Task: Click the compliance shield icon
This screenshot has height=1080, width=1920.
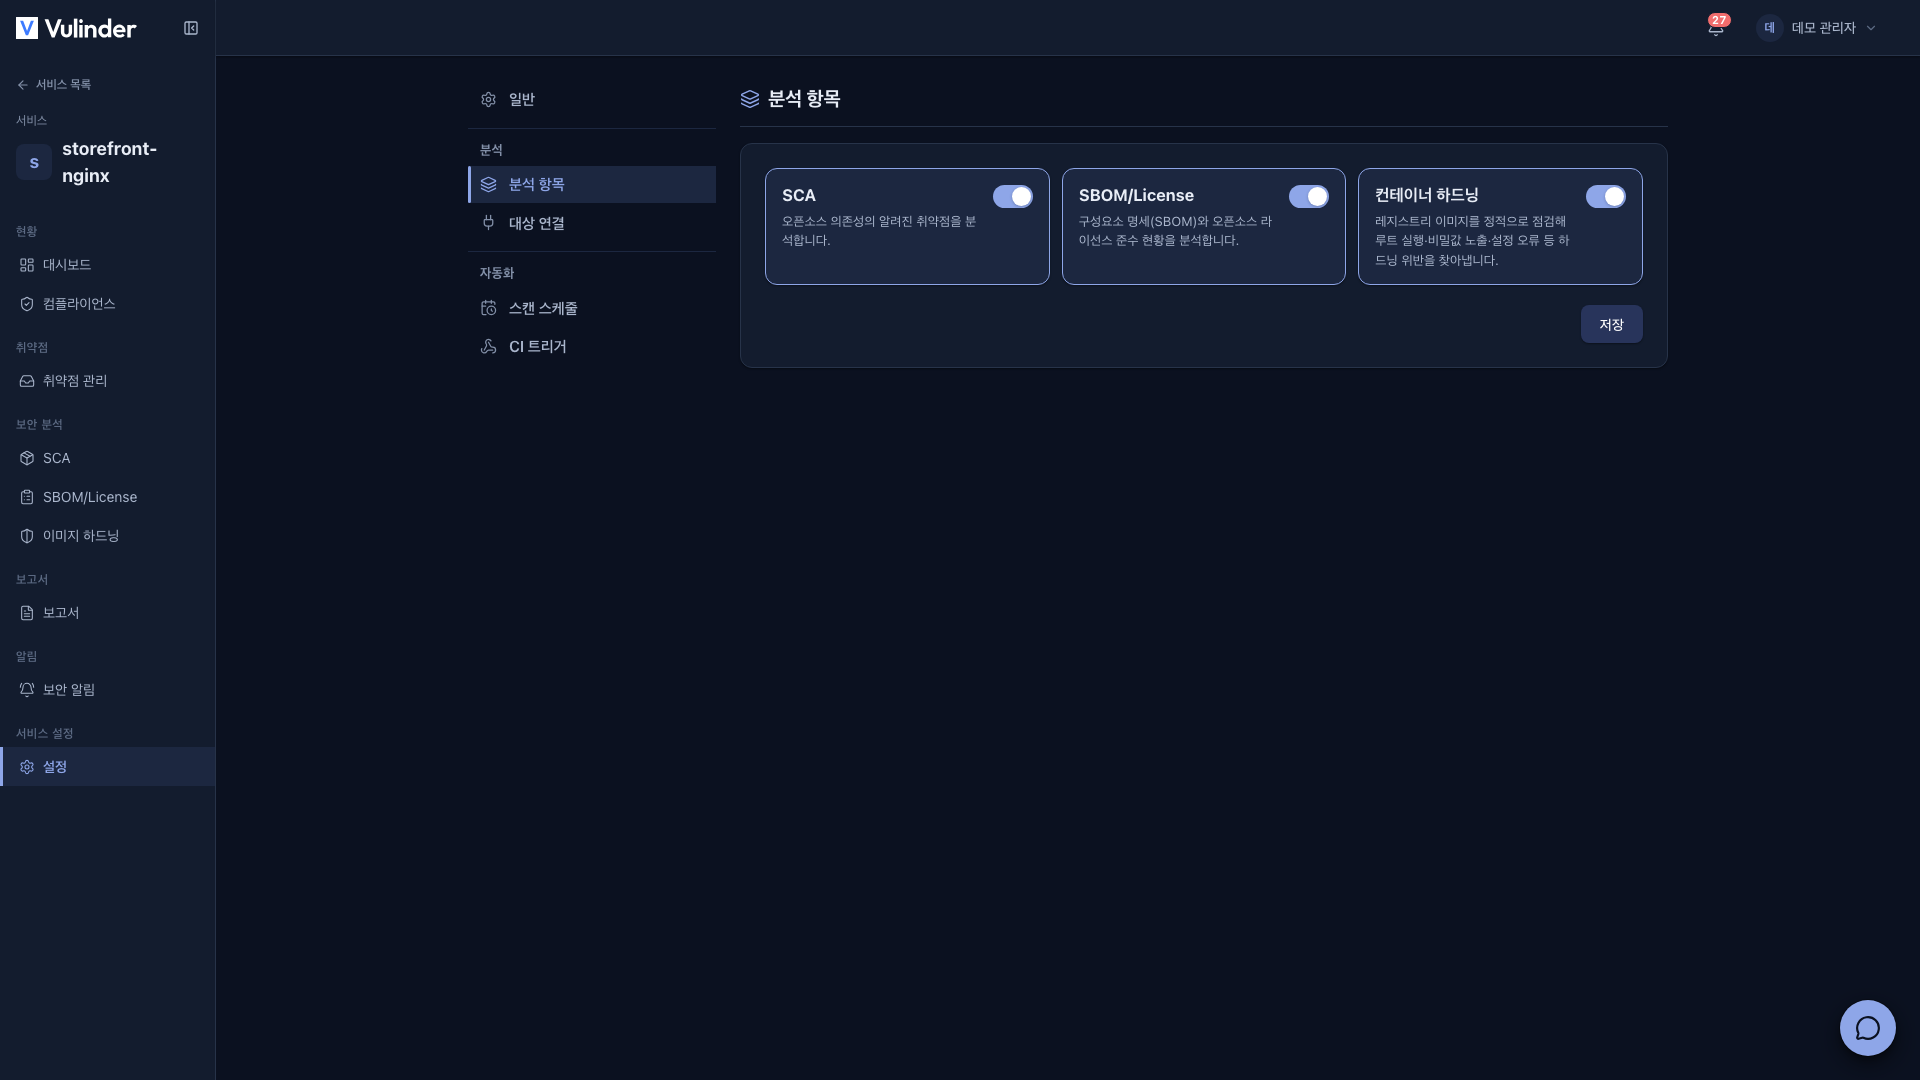Action: coord(27,304)
